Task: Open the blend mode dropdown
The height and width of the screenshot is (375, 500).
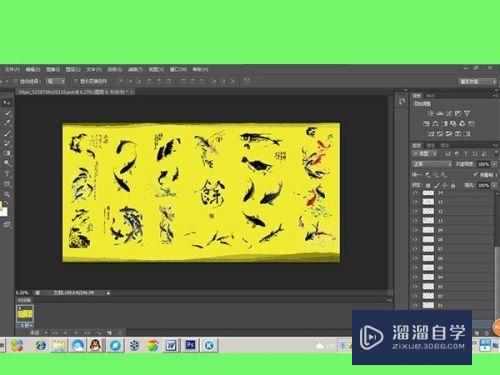Action: tap(432, 164)
